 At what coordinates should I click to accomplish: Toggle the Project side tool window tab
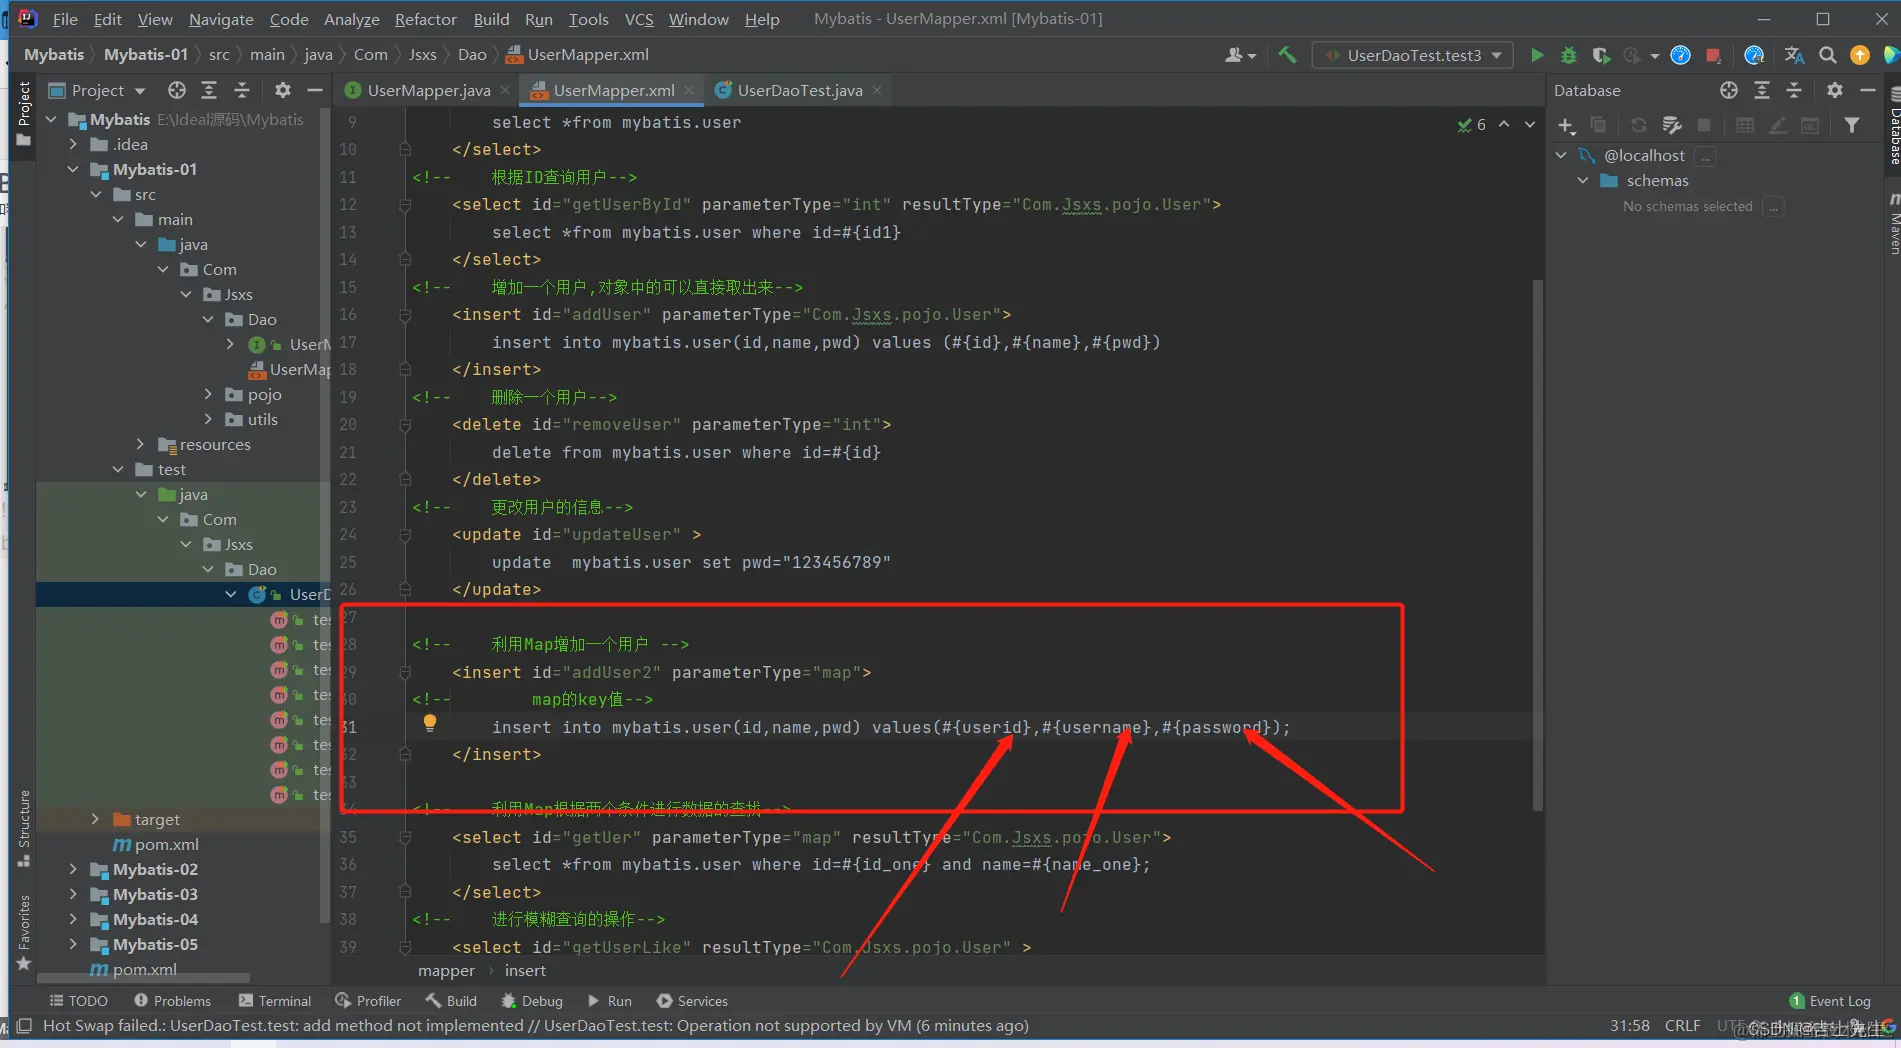click(24, 113)
